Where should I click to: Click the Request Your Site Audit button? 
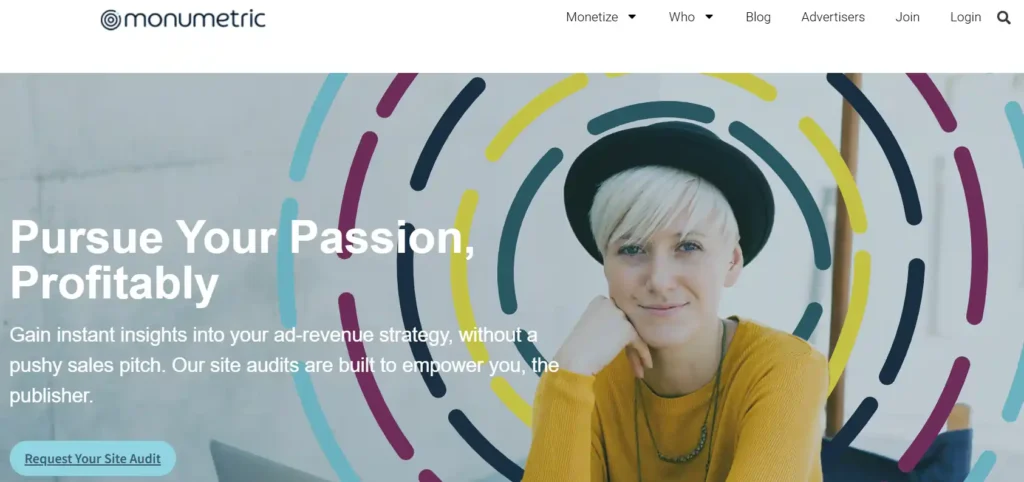click(93, 458)
